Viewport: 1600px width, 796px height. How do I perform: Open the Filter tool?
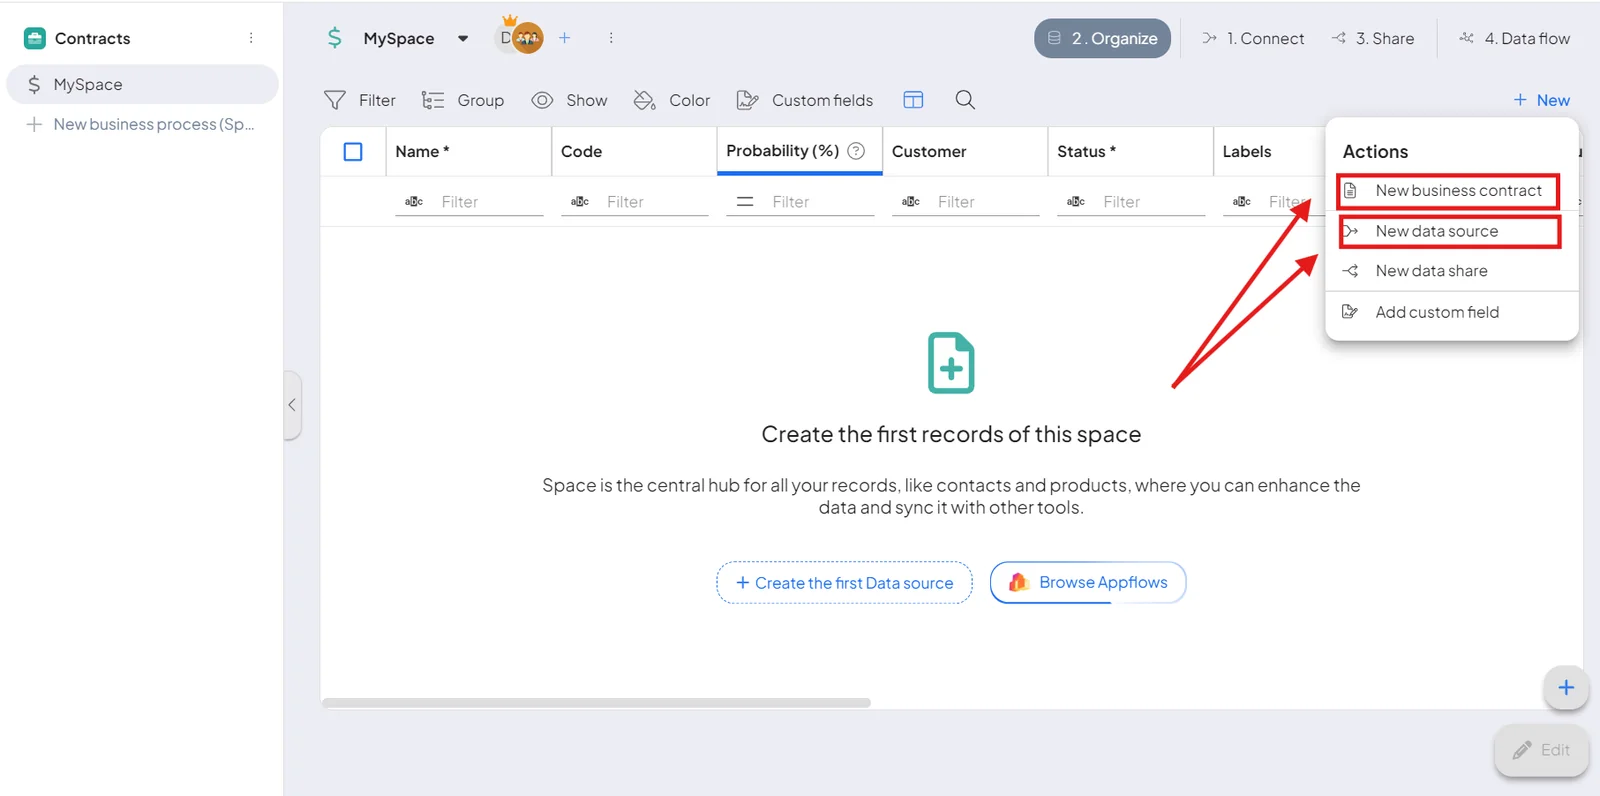360,100
